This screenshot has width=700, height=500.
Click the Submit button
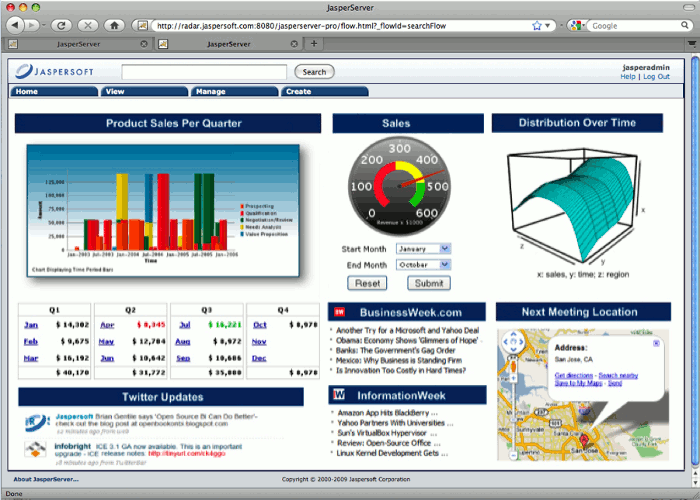pyautogui.click(x=429, y=283)
